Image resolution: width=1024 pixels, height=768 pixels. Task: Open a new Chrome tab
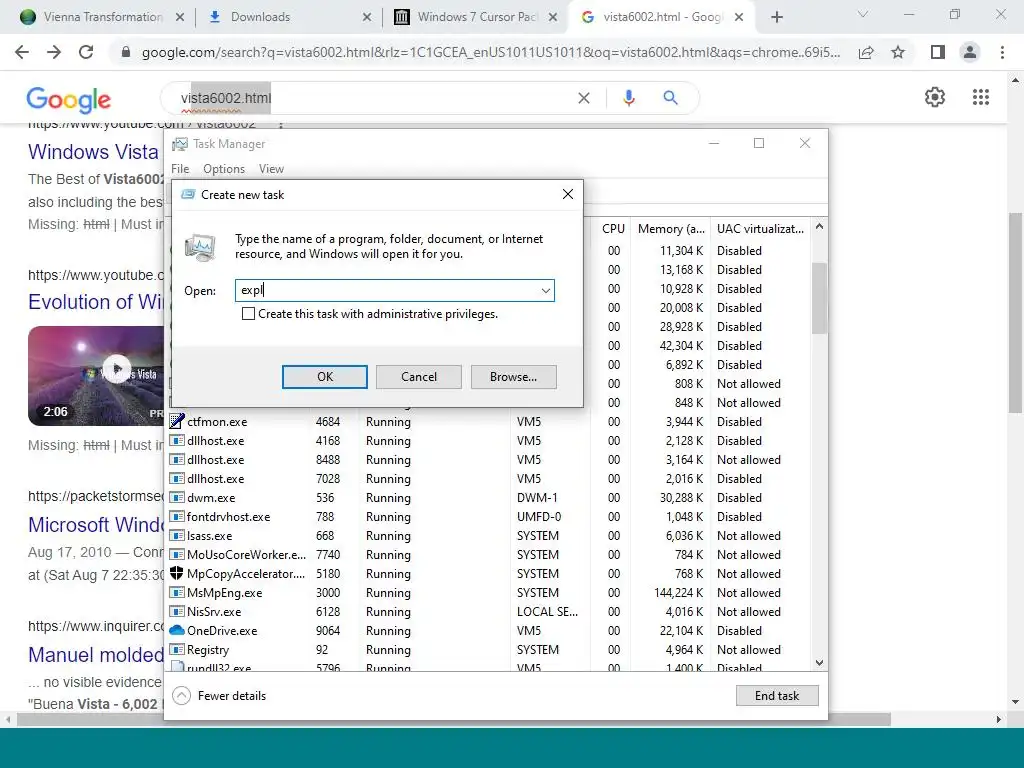click(776, 17)
